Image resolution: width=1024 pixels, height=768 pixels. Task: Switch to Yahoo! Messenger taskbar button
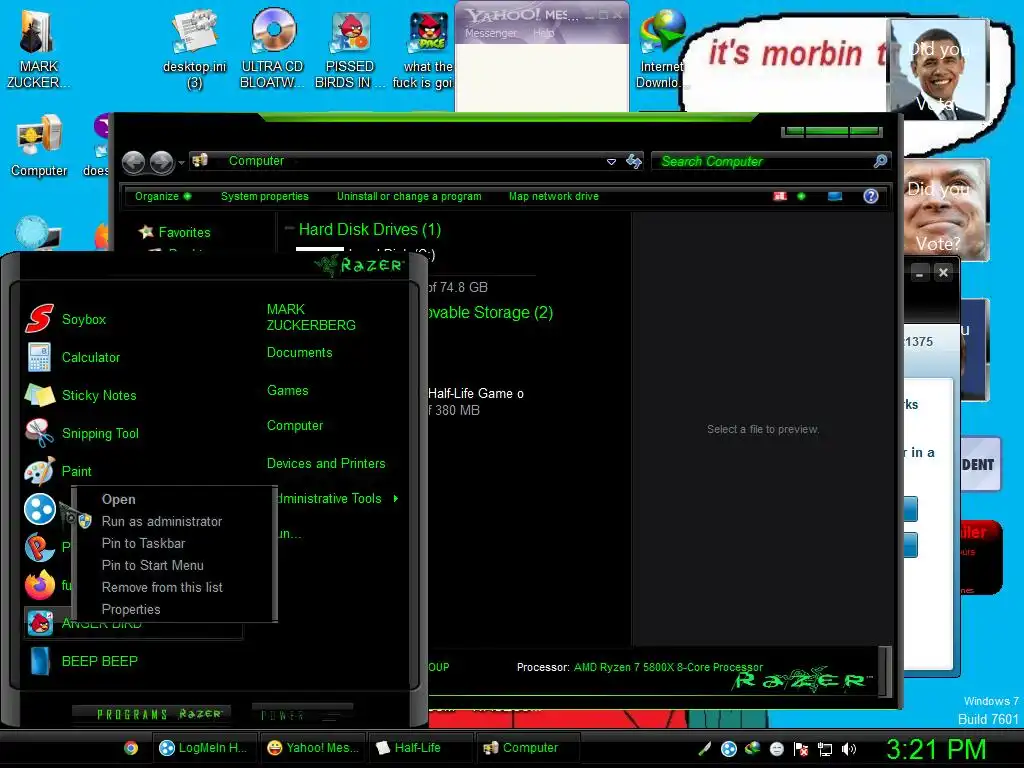314,748
